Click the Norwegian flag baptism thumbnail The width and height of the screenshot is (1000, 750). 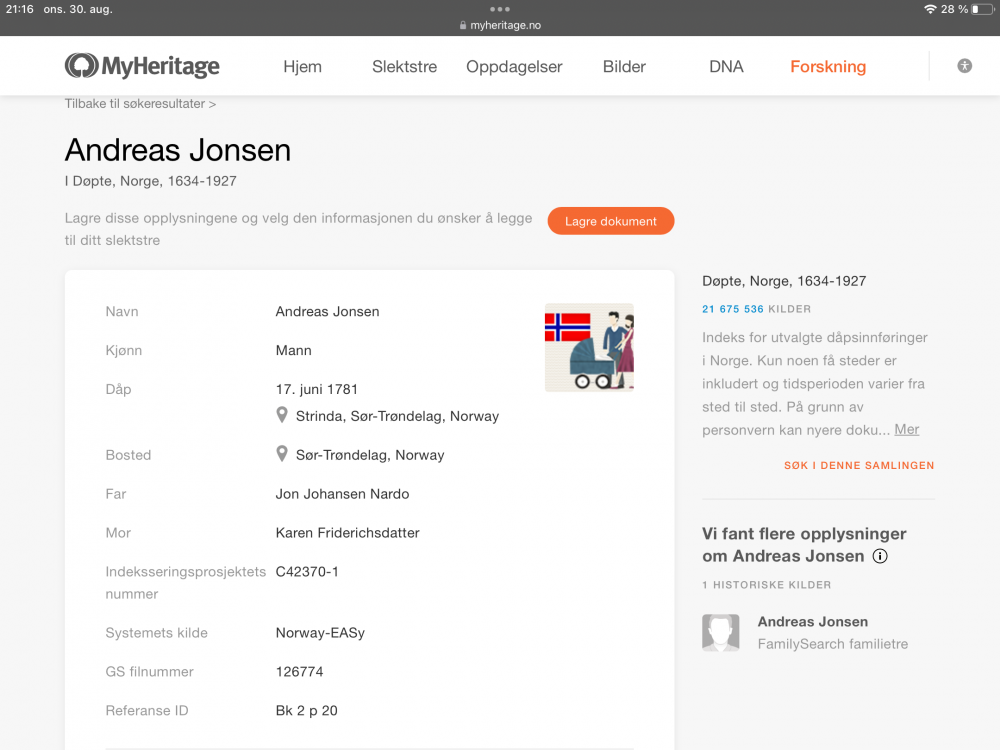pos(589,347)
